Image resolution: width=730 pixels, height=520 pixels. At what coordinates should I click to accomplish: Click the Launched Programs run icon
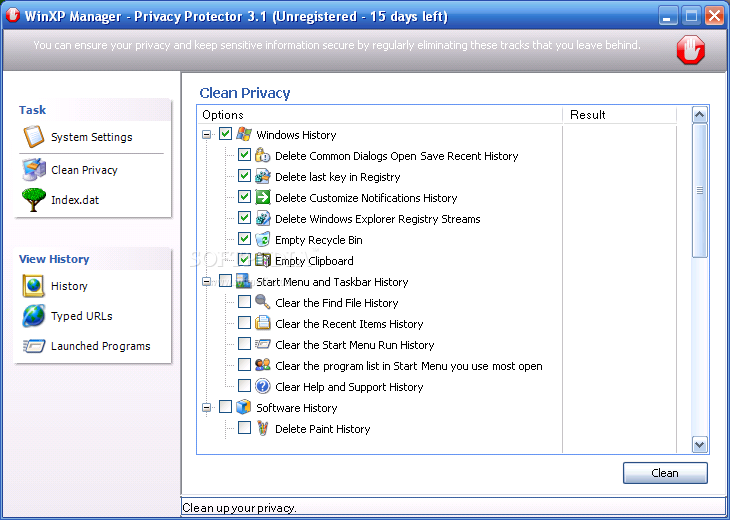point(34,346)
